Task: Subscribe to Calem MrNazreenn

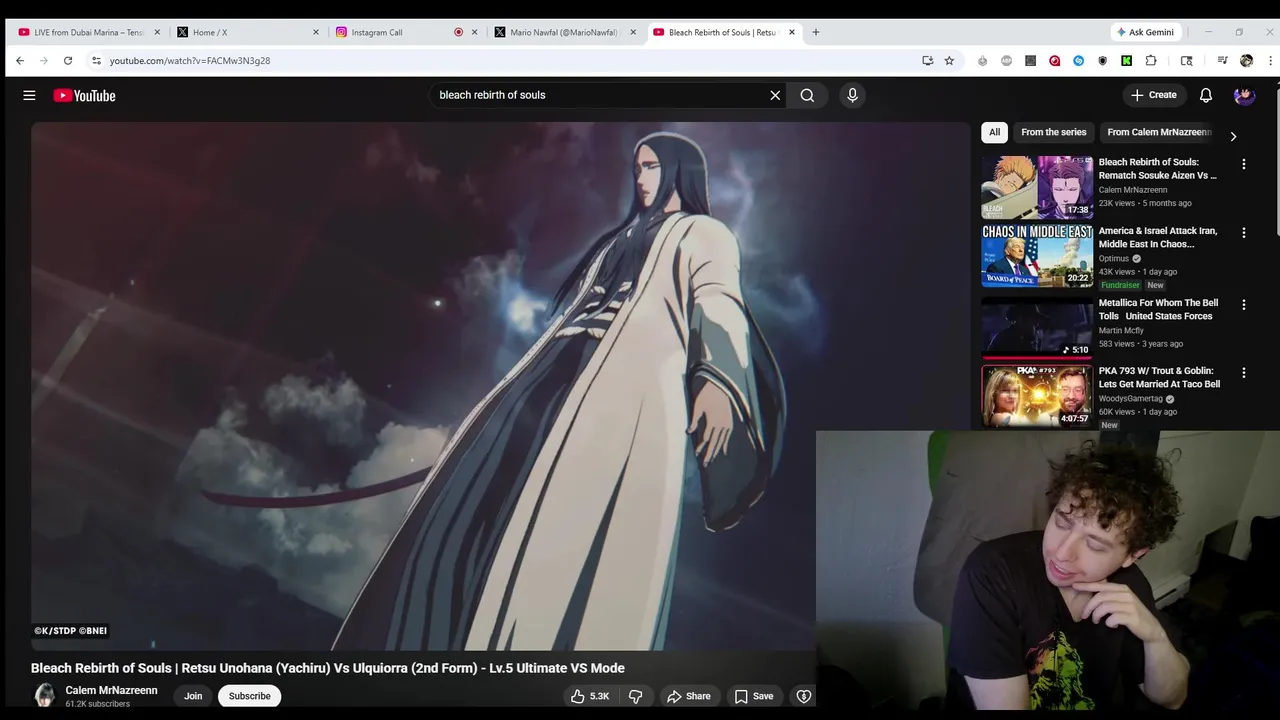Action: click(249, 696)
